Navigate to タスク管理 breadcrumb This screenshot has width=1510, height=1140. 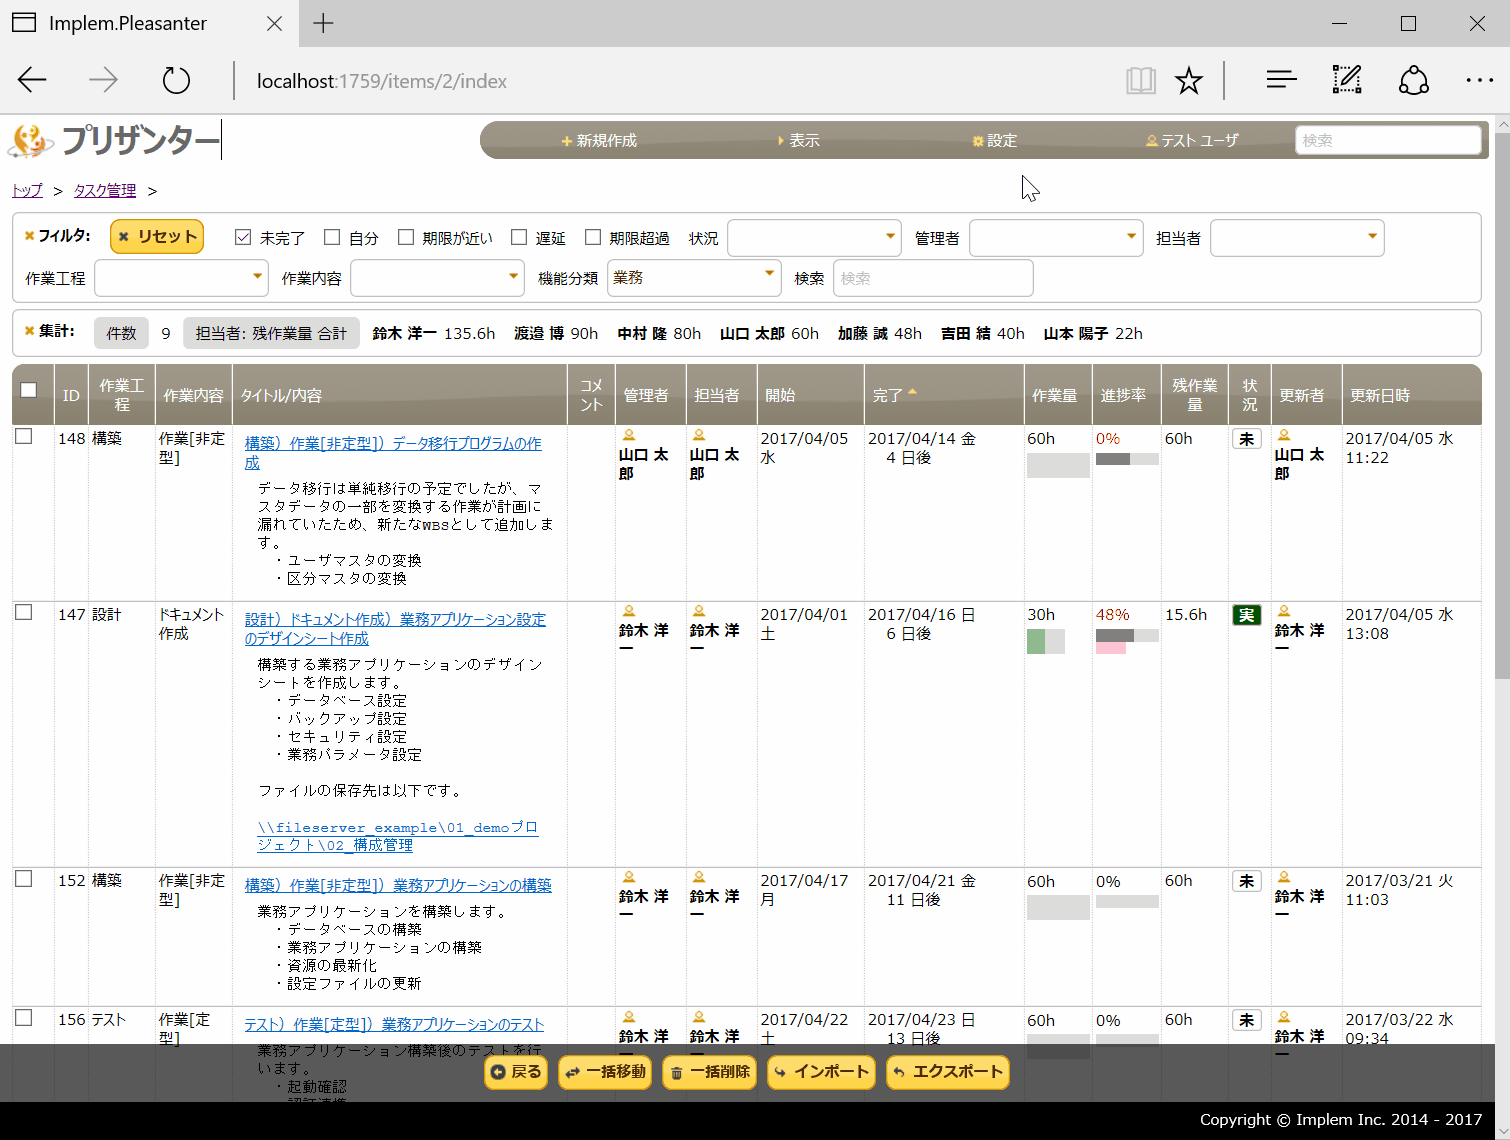point(104,190)
